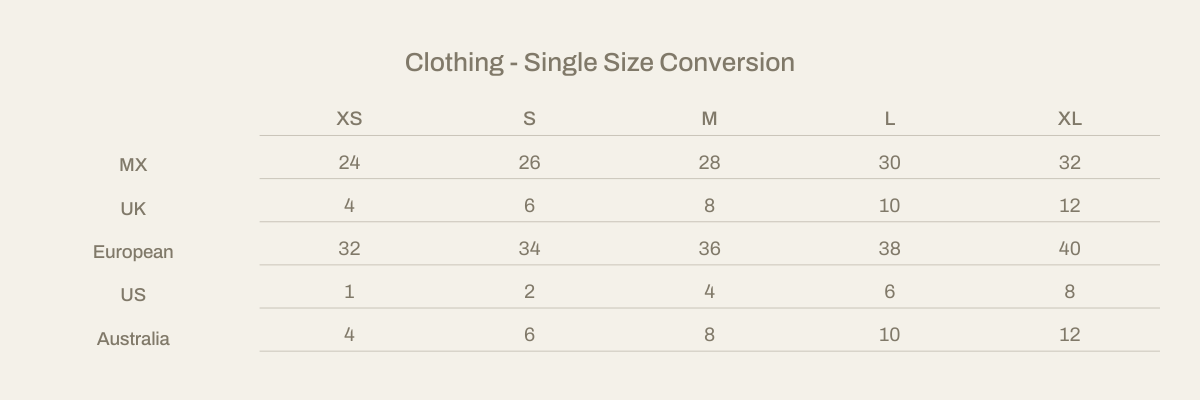Select MX size 26 under S
The image size is (1200, 400).
click(x=529, y=162)
